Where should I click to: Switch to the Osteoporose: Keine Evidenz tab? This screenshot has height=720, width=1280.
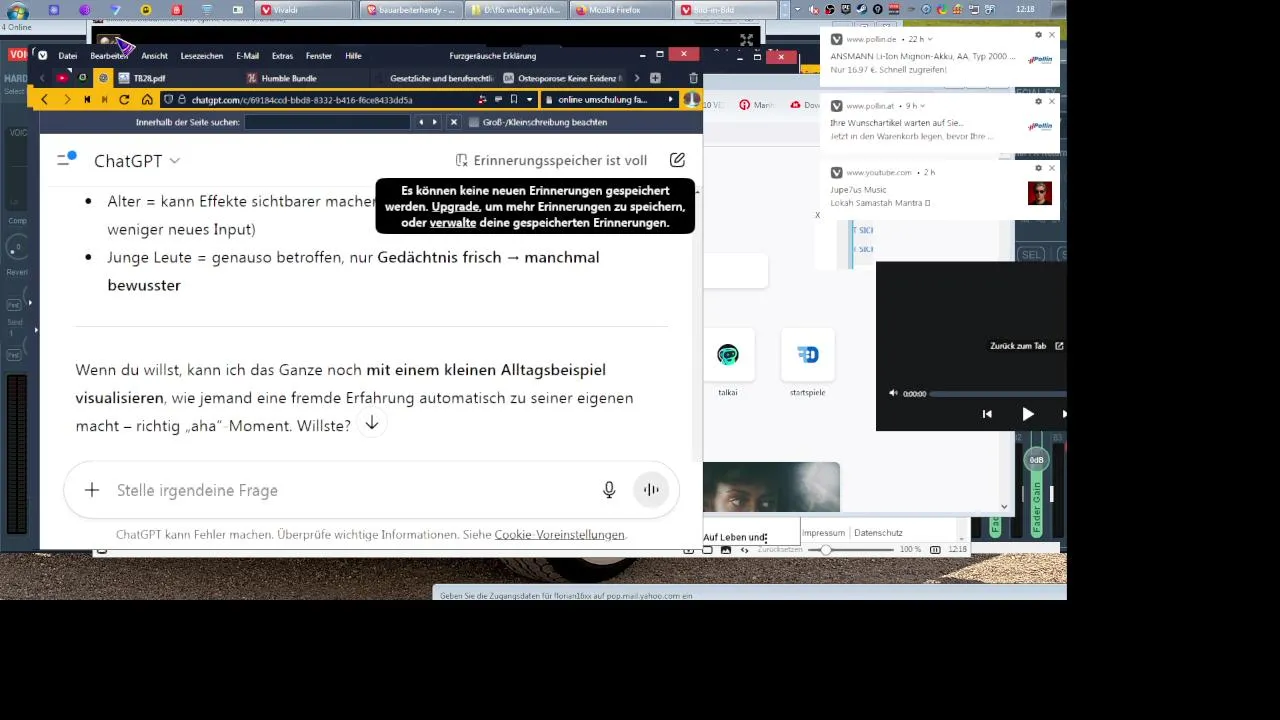[563, 78]
